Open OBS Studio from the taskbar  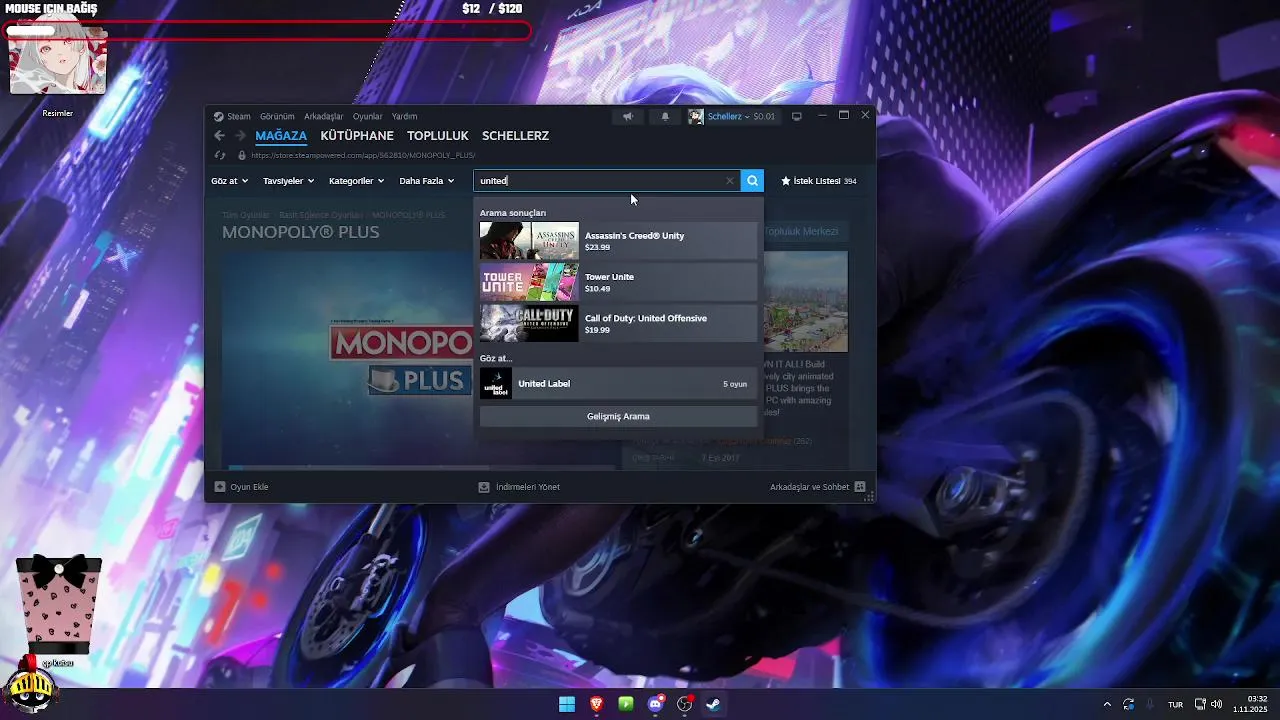[x=685, y=704]
